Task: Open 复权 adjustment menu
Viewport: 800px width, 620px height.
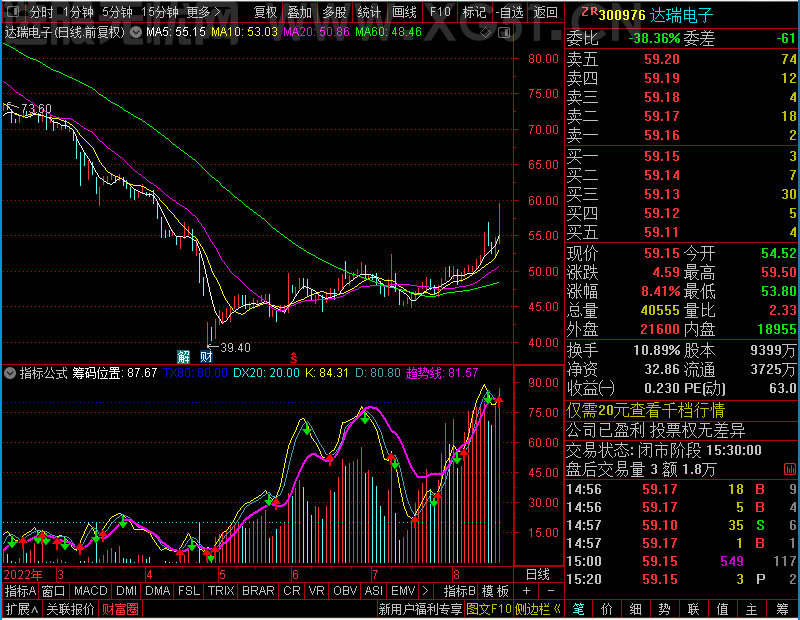Action: pos(265,12)
